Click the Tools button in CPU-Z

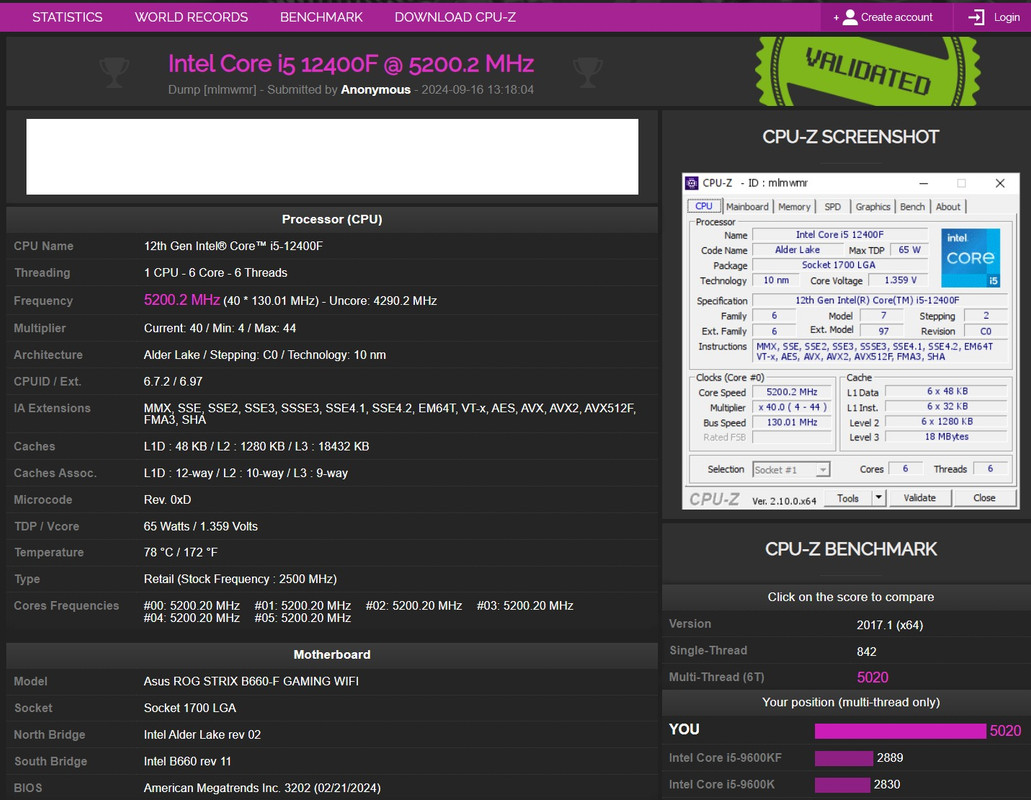(x=848, y=498)
